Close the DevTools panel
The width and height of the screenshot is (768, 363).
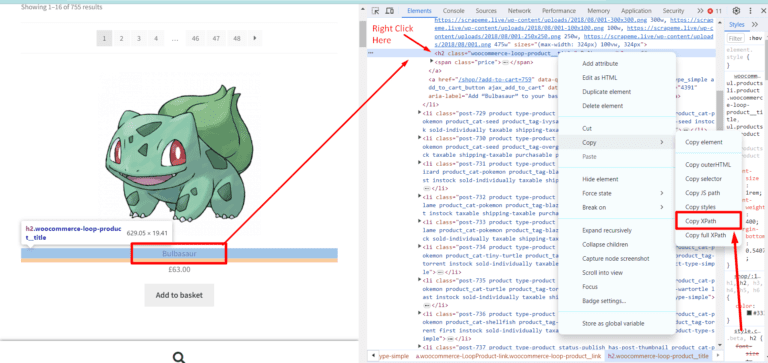coord(762,11)
